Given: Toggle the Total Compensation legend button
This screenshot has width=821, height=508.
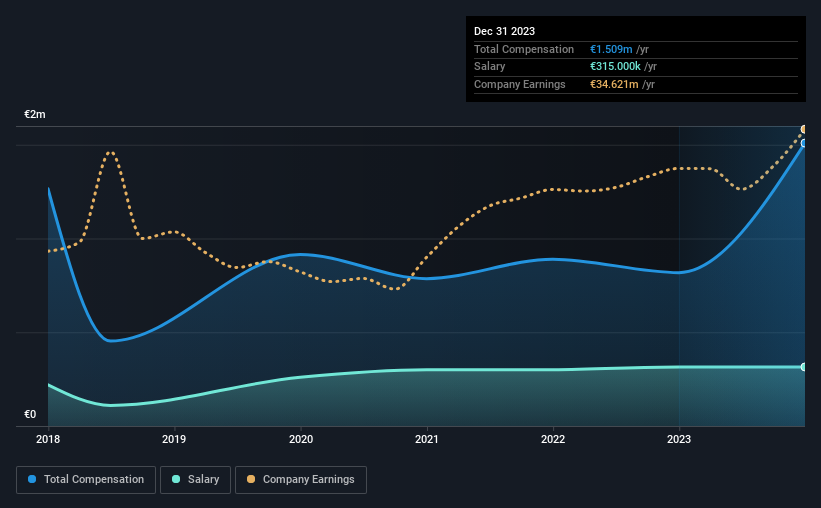Looking at the screenshot, I should (86, 480).
